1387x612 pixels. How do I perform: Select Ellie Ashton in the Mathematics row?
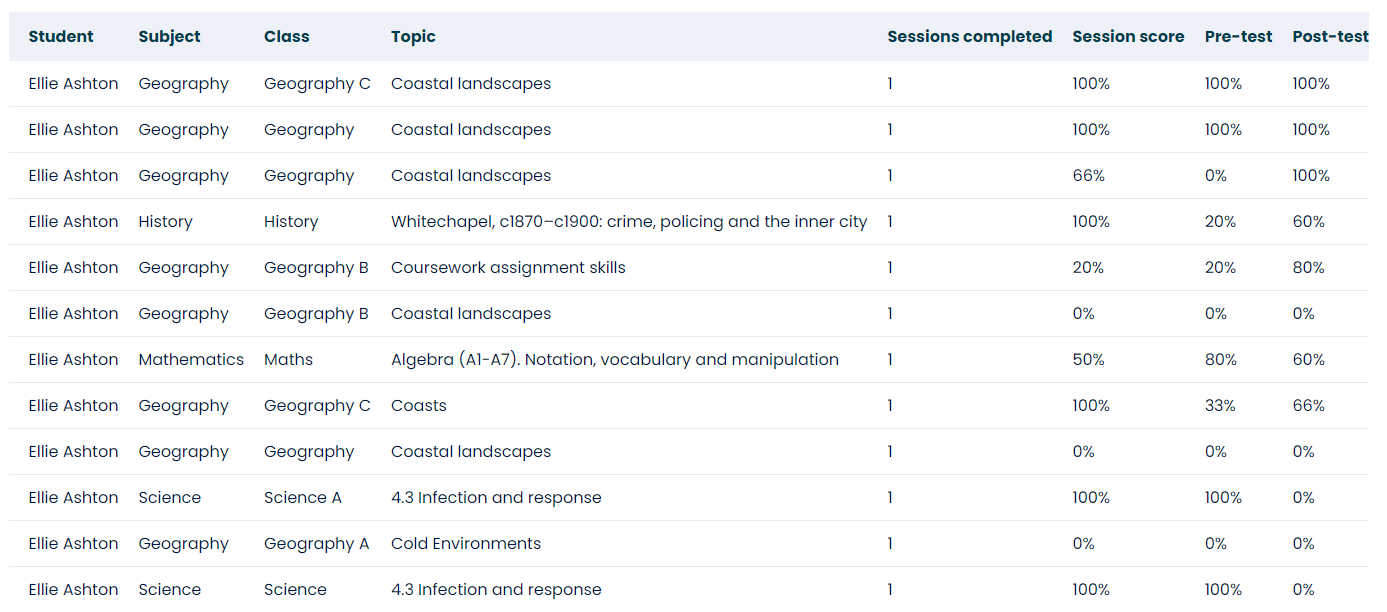pos(73,360)
